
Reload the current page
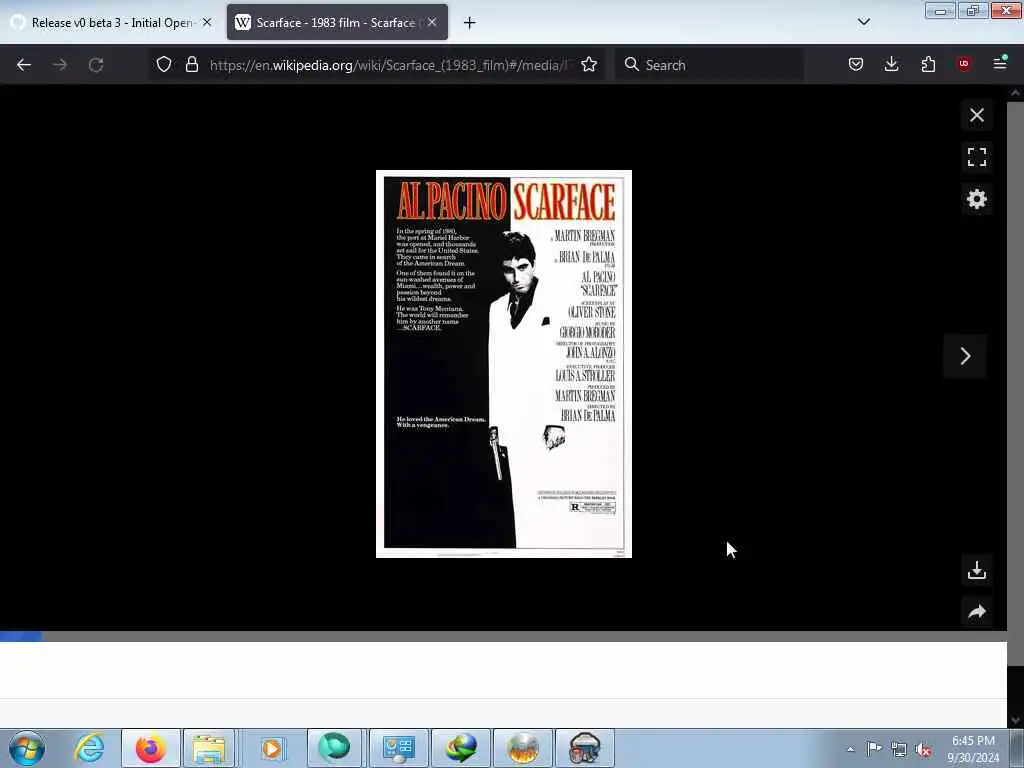pos(96,65)
